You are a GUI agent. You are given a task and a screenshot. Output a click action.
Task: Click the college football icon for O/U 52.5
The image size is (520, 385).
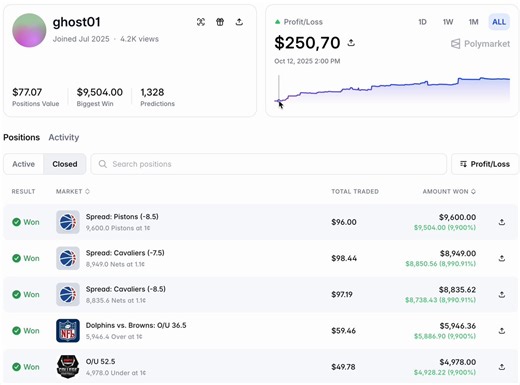pos(68,367)
